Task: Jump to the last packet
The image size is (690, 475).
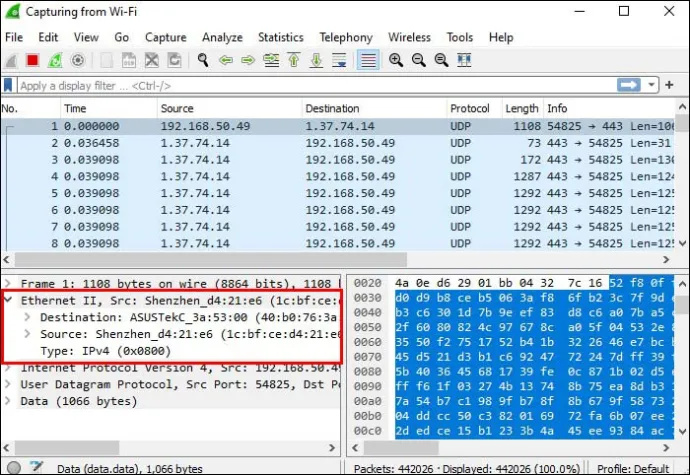Action: (x=316, y=60)
